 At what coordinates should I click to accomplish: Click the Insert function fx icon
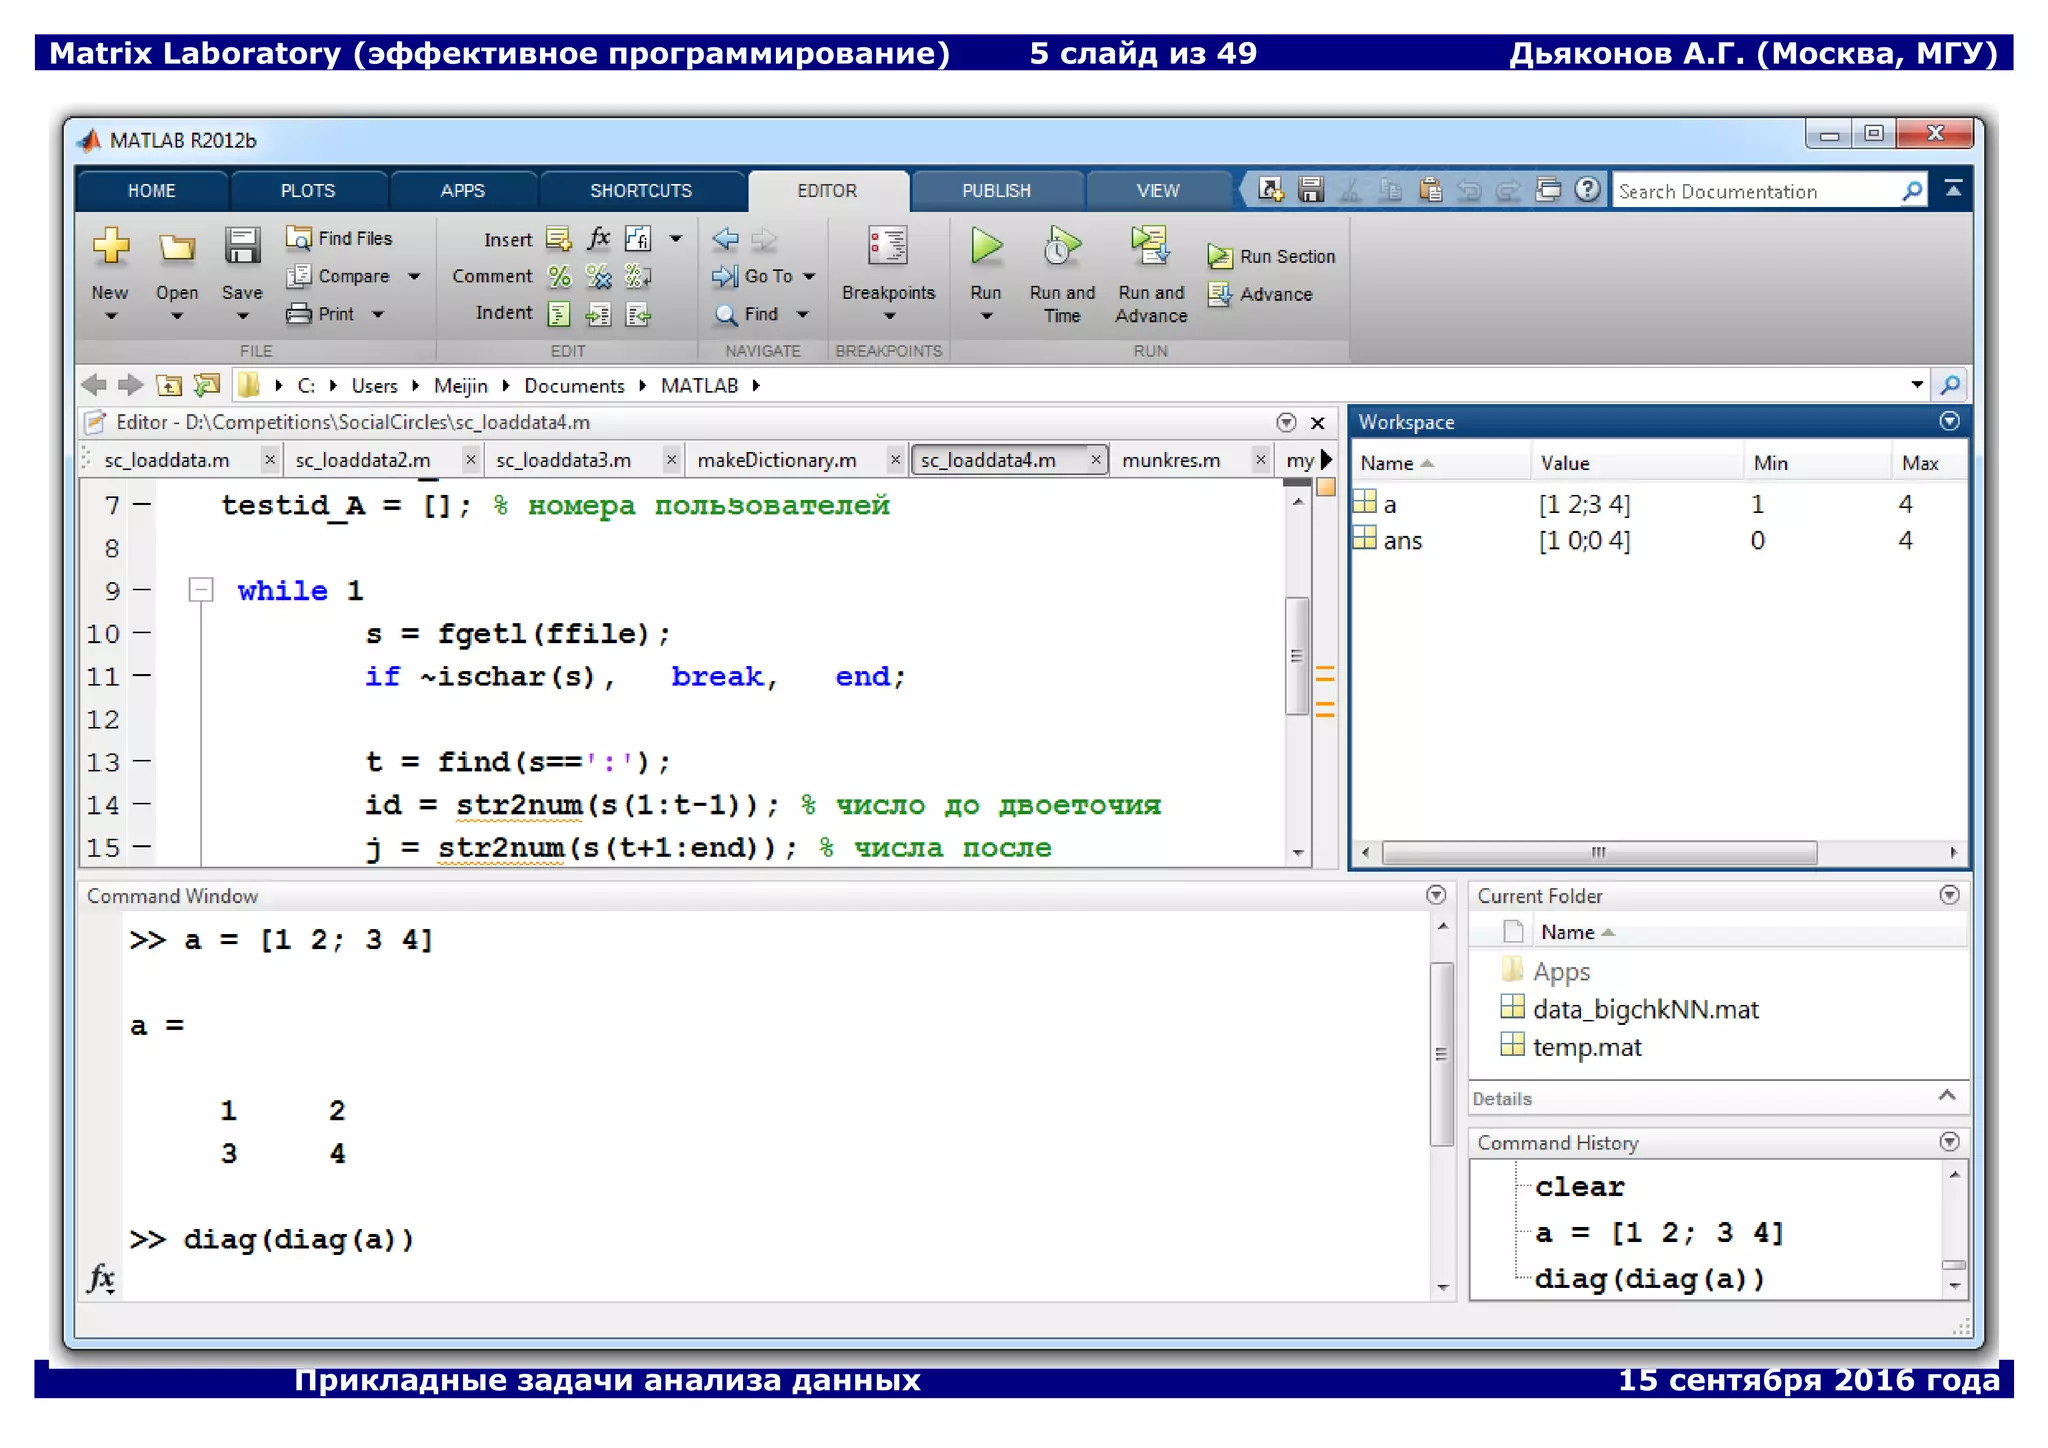click(598, 239)
